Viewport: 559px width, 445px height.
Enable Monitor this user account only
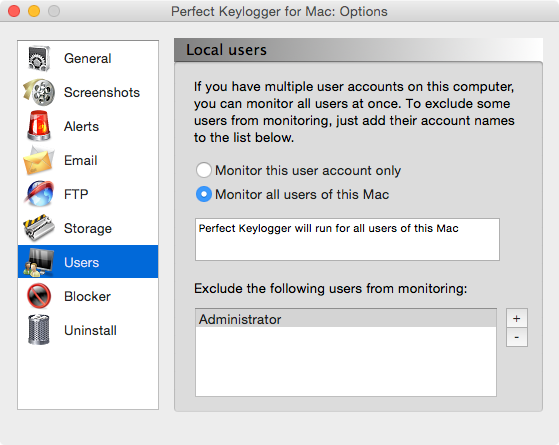[x=204, y=170]
